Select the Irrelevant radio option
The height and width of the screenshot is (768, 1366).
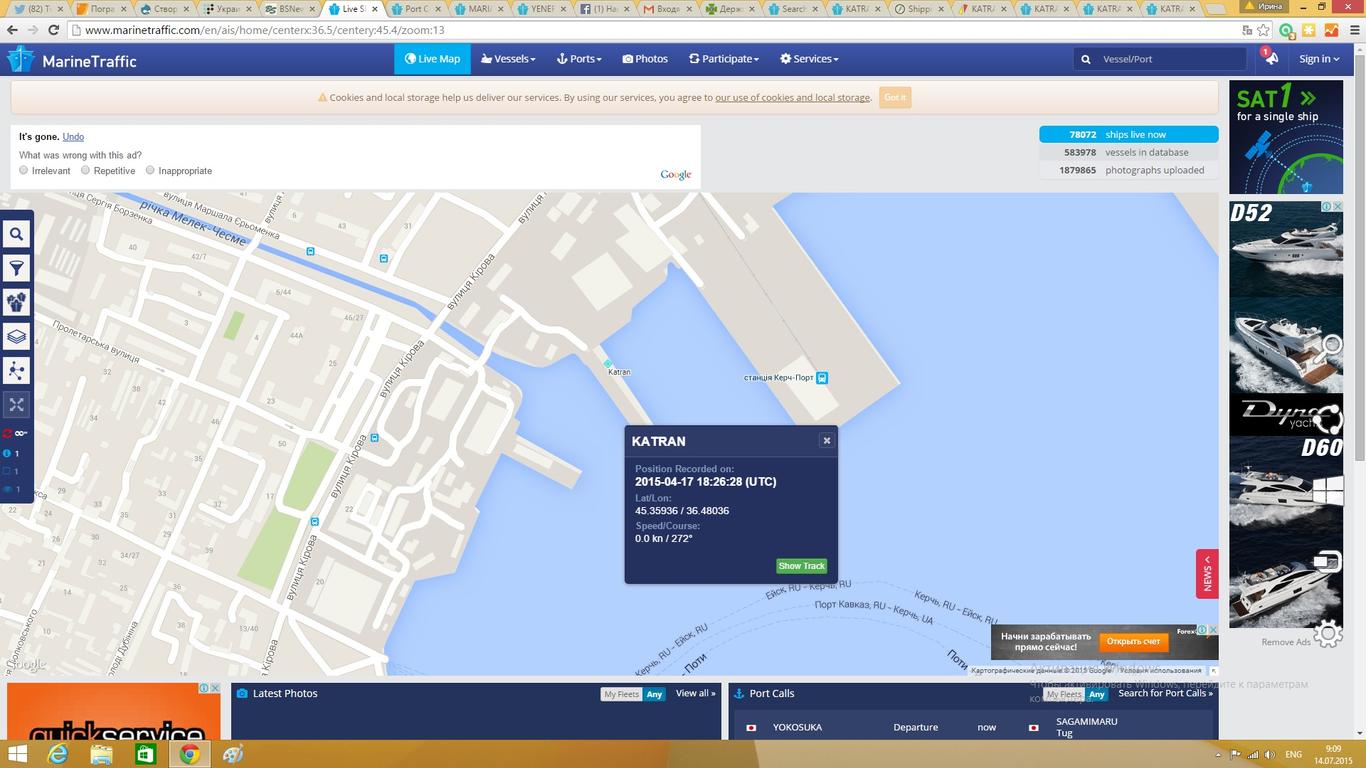point(24,170)
